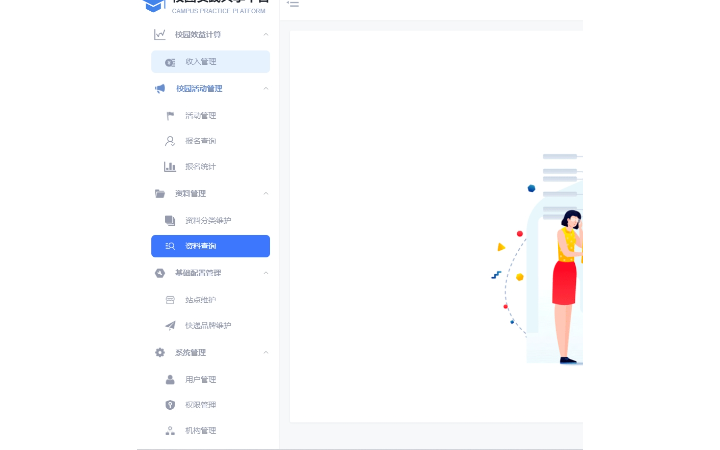Screen dimensions: 720x450
Task: Collapse the 校园活动管理 group chevron
Action: 266,88
